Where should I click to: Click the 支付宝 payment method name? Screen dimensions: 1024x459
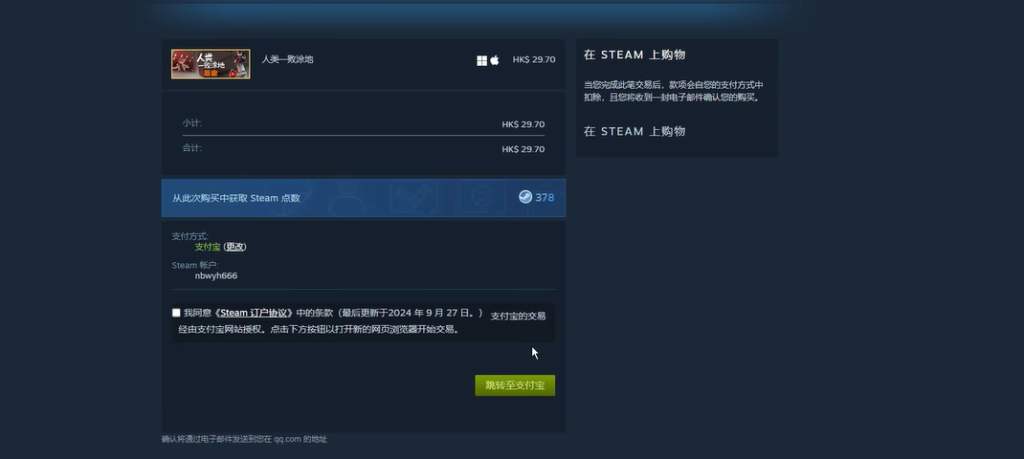point(207,246)
